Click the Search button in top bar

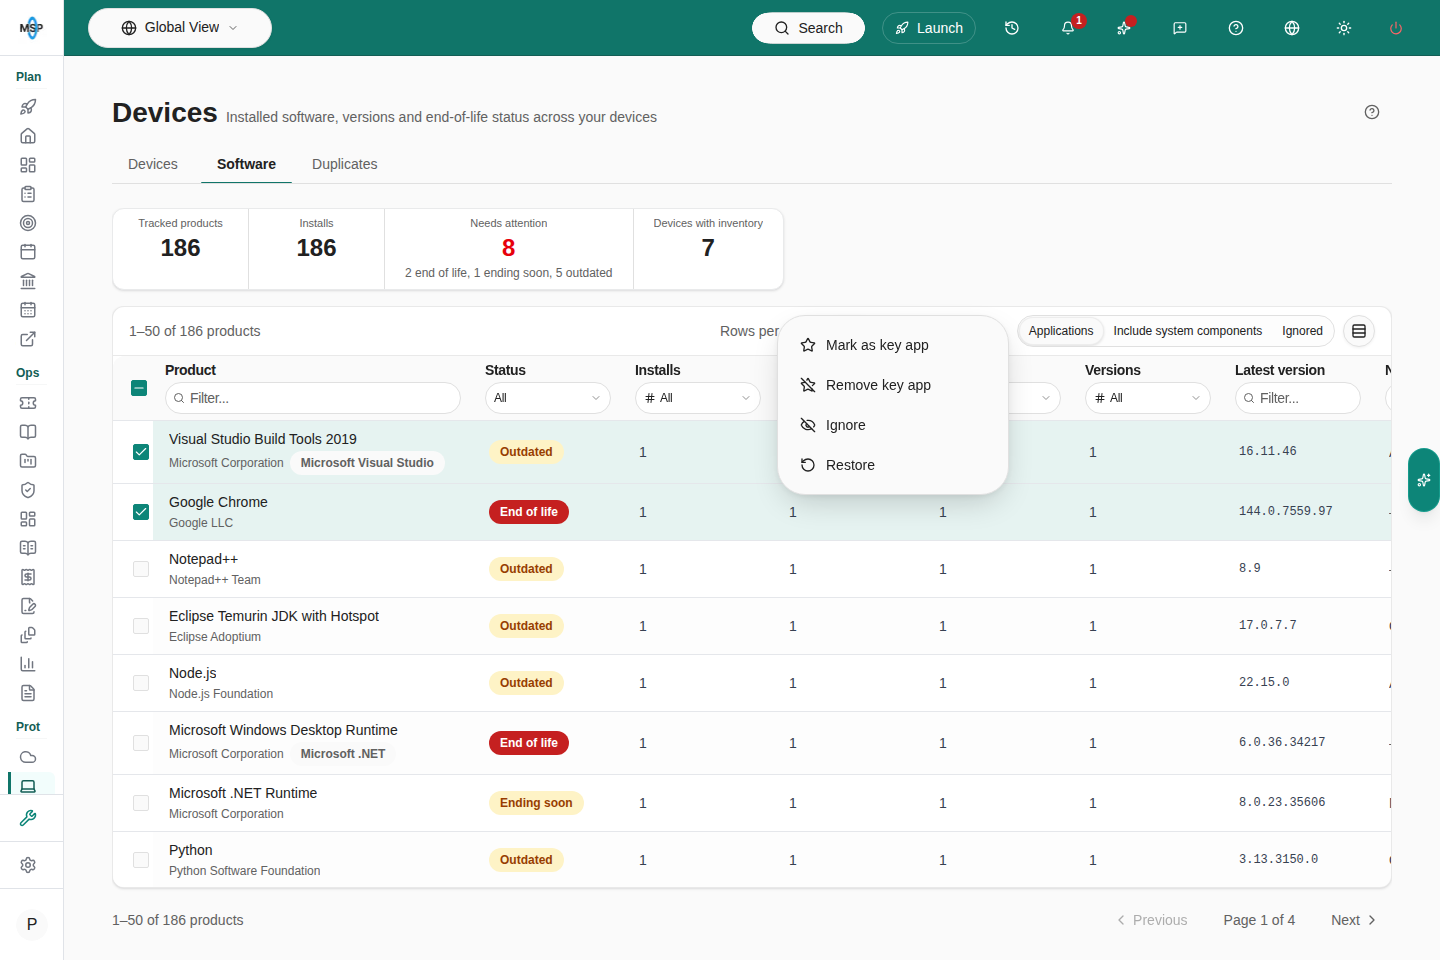(x=808, y=28)
